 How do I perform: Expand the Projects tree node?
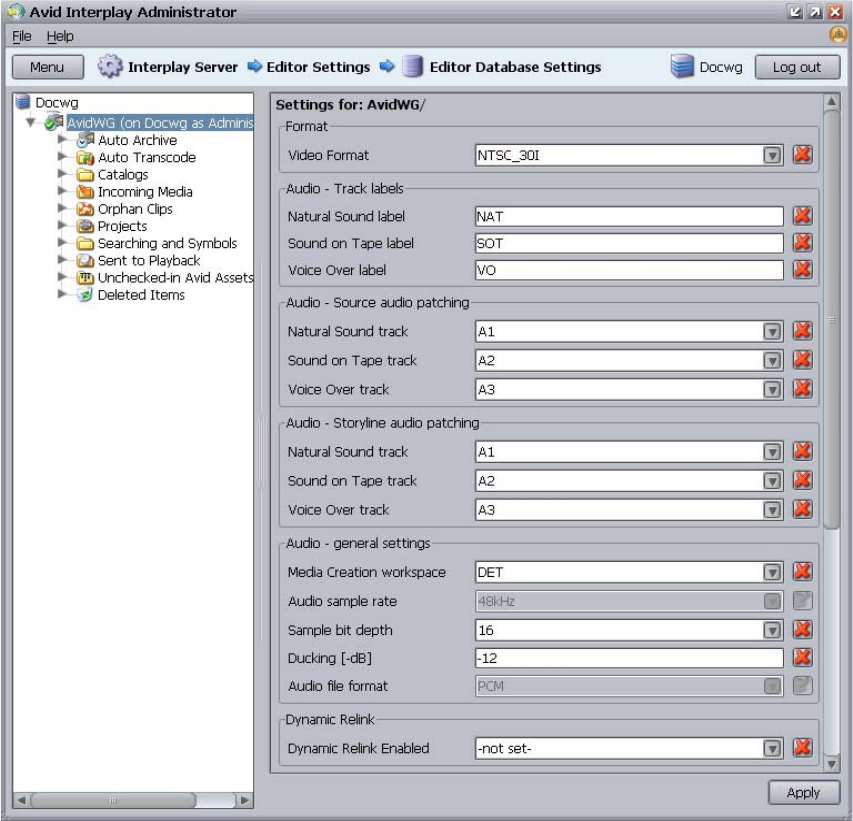coord(63,226)
